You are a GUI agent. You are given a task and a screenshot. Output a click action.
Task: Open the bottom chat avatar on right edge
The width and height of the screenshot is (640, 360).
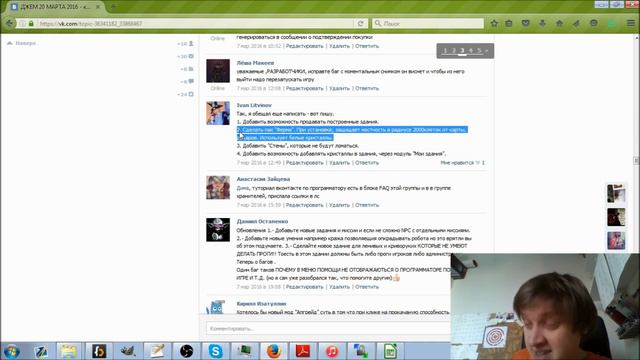(x=616, y=241)
